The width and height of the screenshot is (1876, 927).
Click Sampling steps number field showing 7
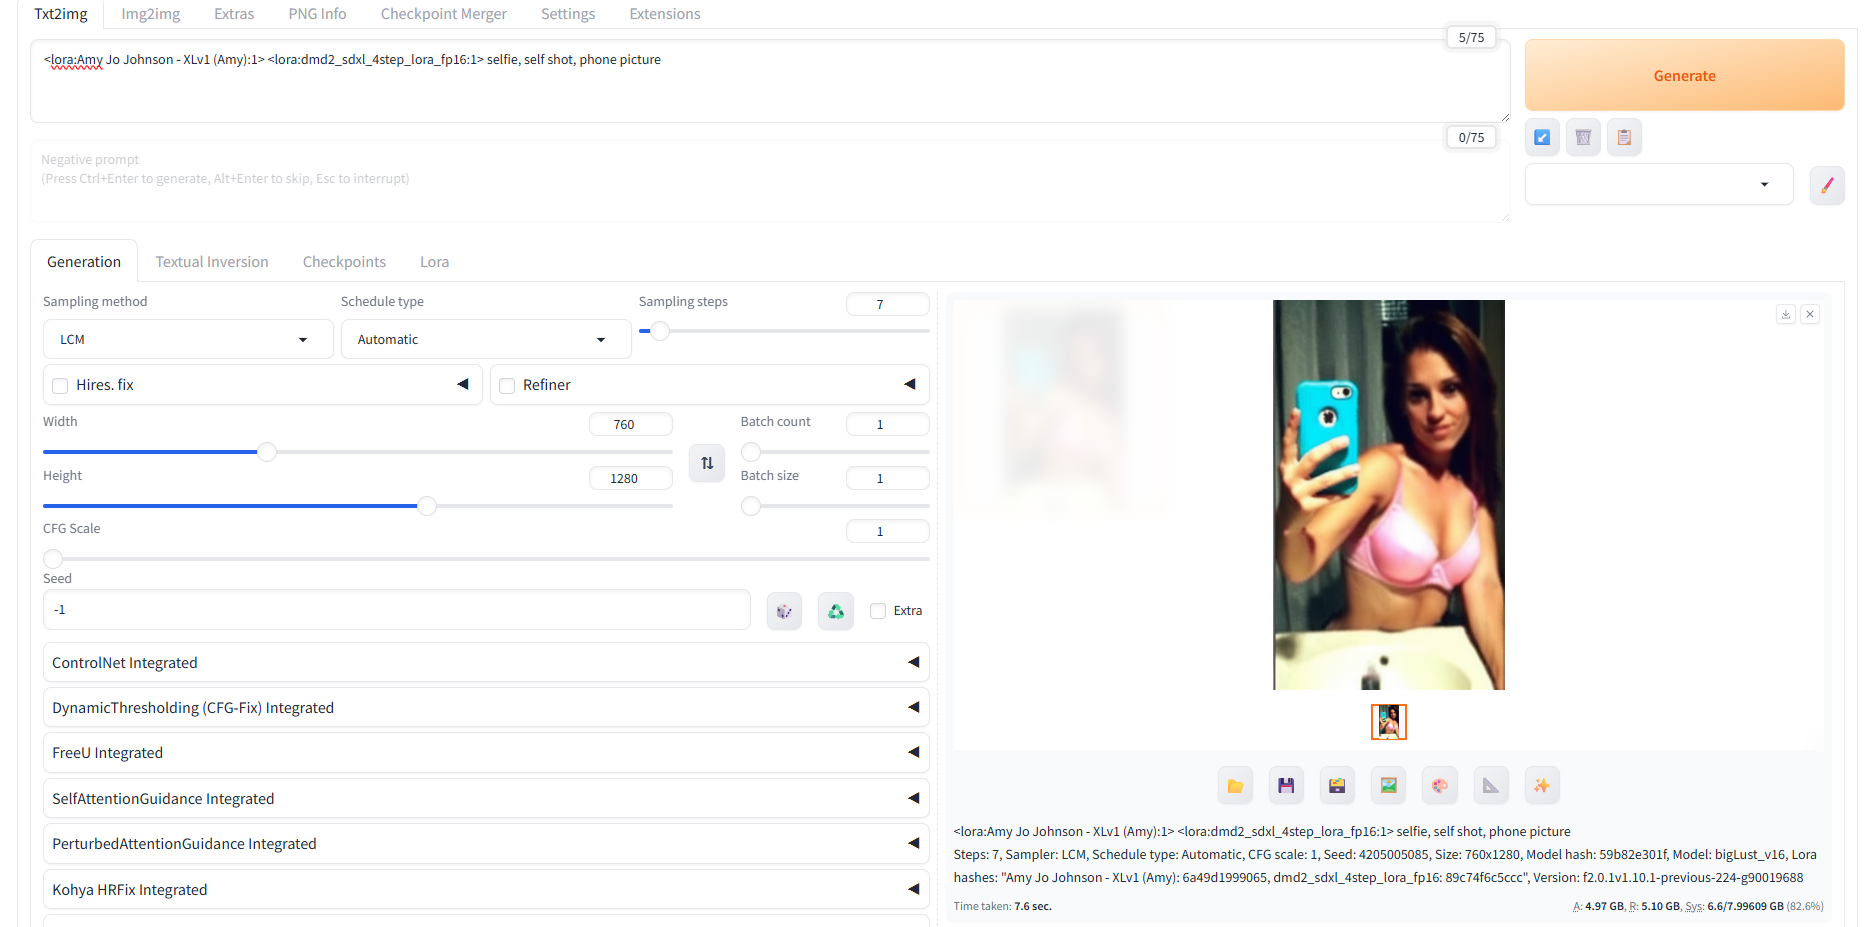click(x=887, y=304)
